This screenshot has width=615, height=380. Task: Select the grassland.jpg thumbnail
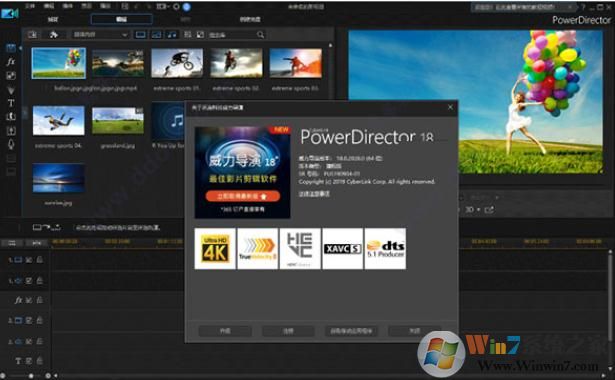[x=118, y=120]
